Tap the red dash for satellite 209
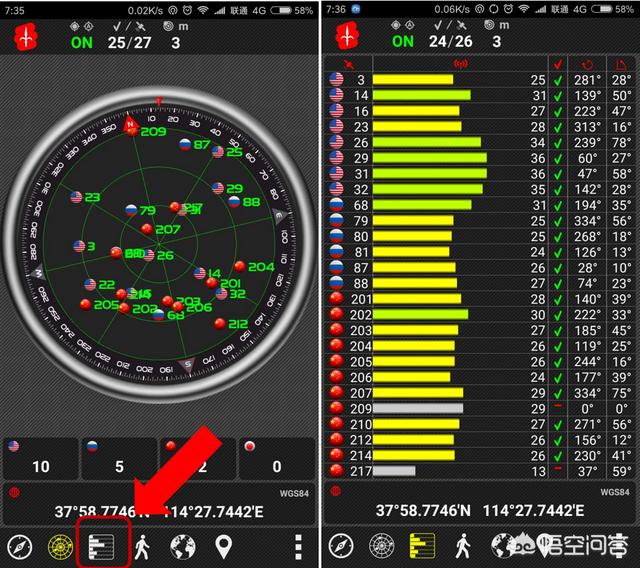Image resolution: width=640 pixels, height=568 pixels. (x=558, y=406)
